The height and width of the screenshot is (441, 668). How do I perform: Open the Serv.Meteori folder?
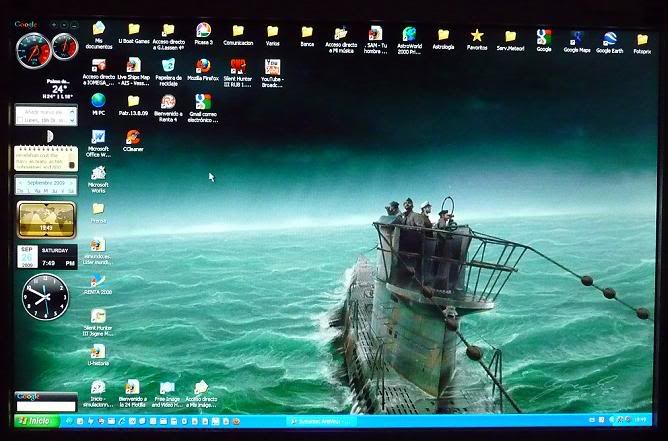(x=510, y=41)
